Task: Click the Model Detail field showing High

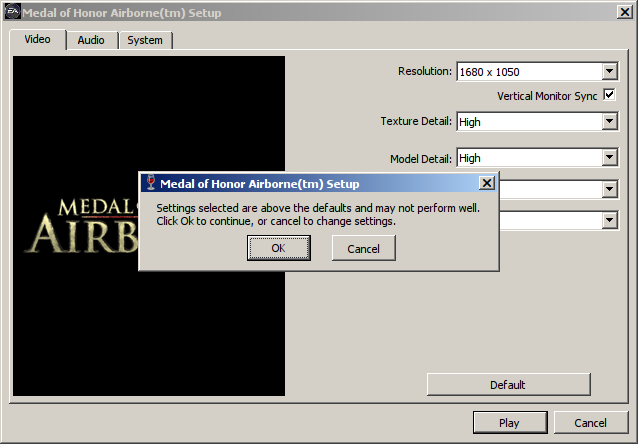Action: coord(537,157)
